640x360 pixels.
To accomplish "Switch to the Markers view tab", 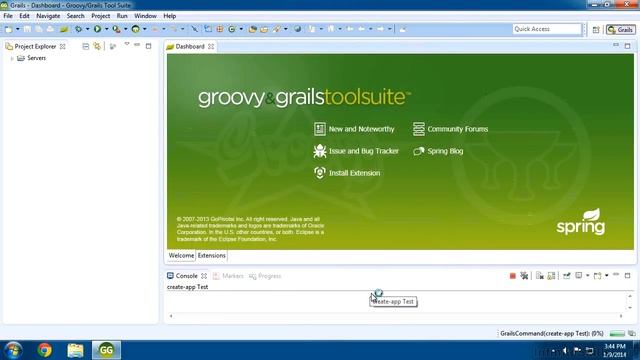I will pyautogui.click(x=228, y=276).
